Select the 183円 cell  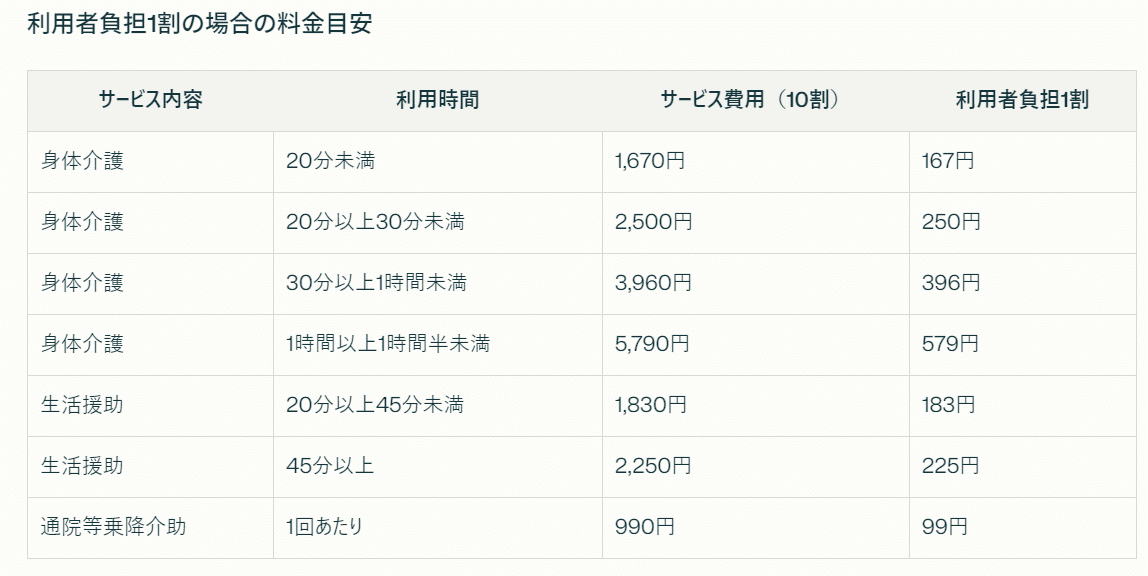[1022, 406]
